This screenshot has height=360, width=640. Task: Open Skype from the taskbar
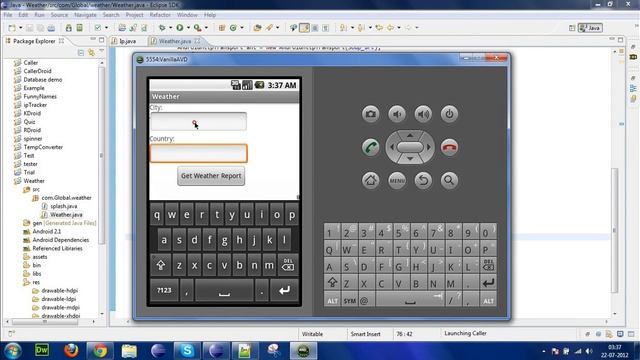(x=187, y=351)
